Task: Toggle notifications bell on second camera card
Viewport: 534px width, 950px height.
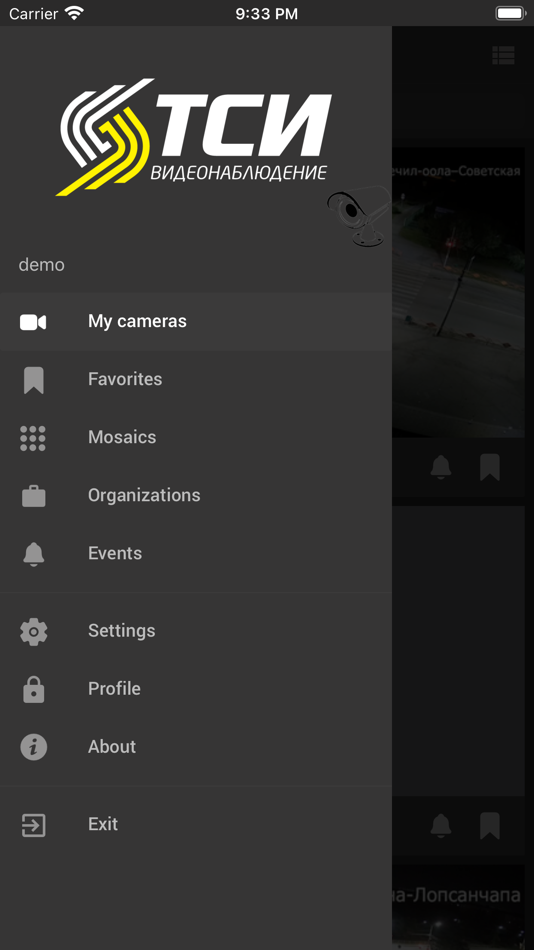Action: tap(441, 826)
